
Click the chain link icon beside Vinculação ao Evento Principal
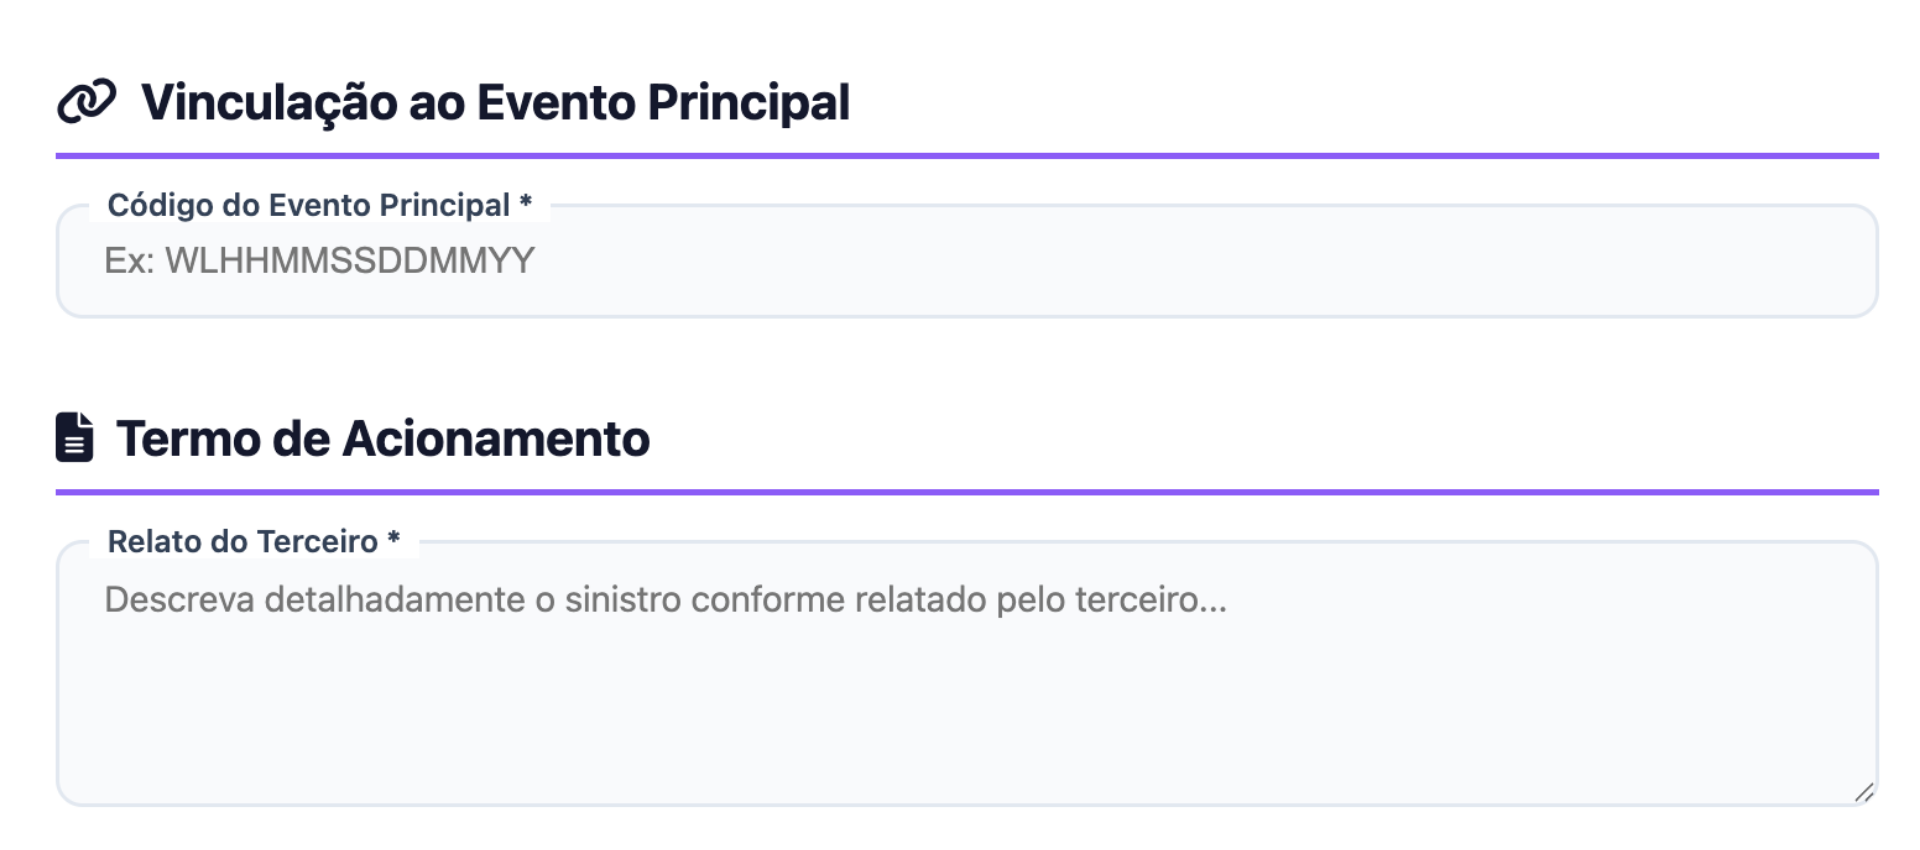click(88, 100)
